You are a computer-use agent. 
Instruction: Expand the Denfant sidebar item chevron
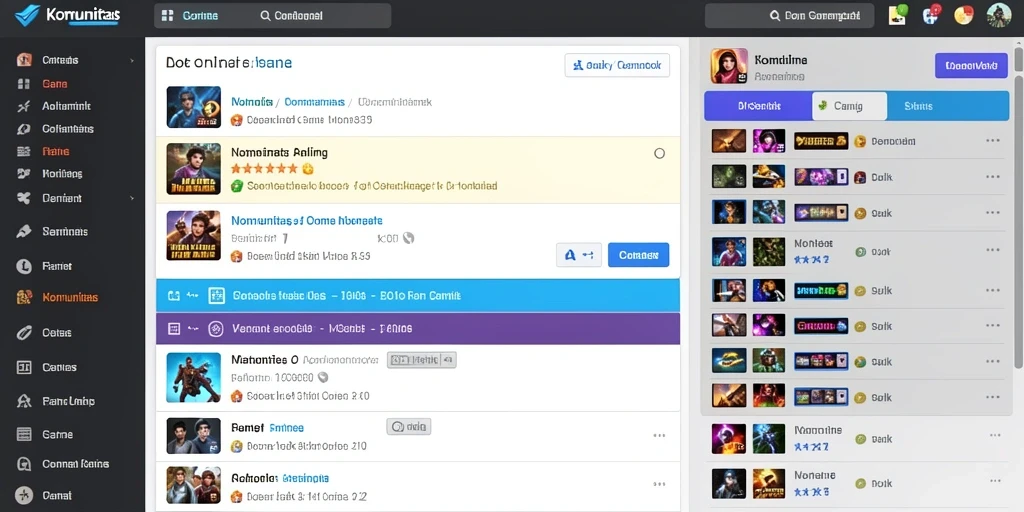[x=132, y=198]
